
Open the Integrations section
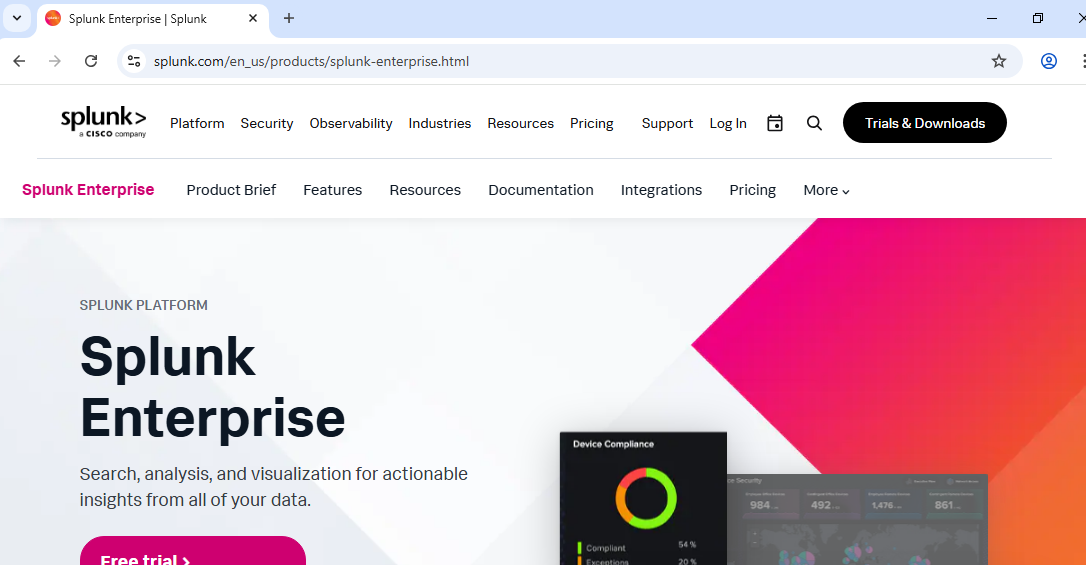(661, 190)
